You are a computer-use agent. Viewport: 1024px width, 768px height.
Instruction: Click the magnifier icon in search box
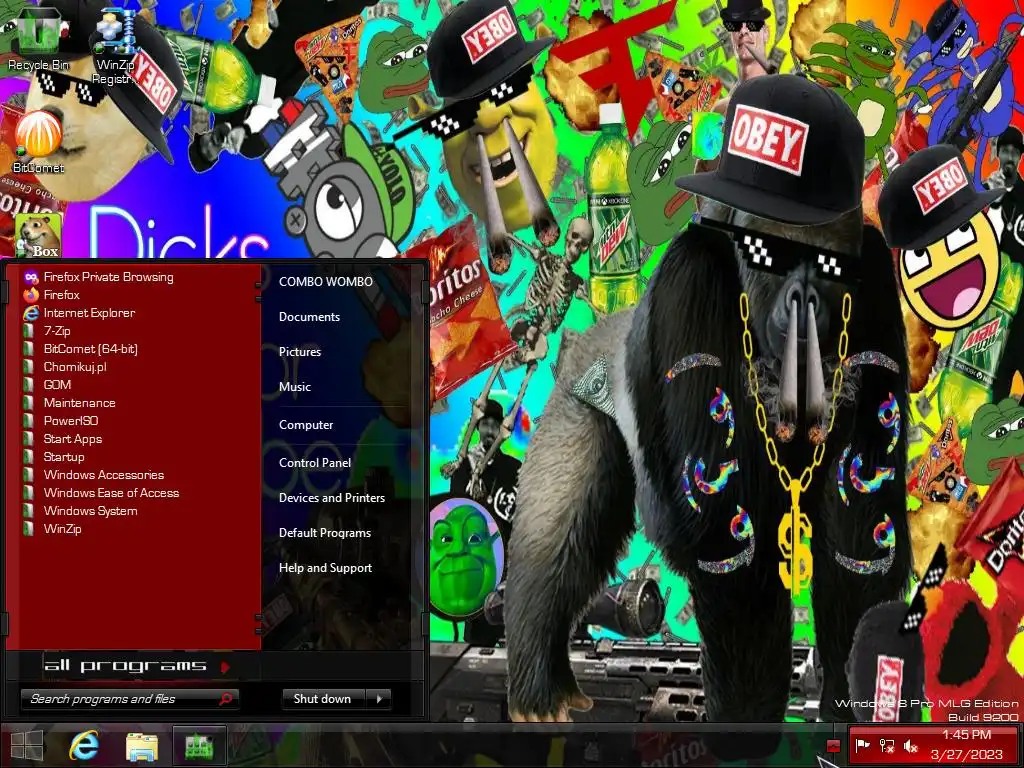[225, 699]
